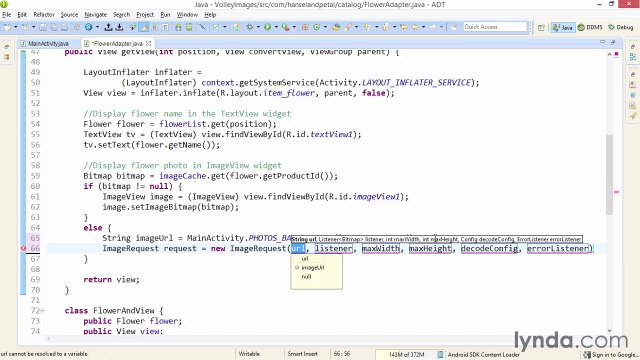The image size is (640, 360).
Task: Click the Forward navigation arrow icon
Action: coord(433,27)
